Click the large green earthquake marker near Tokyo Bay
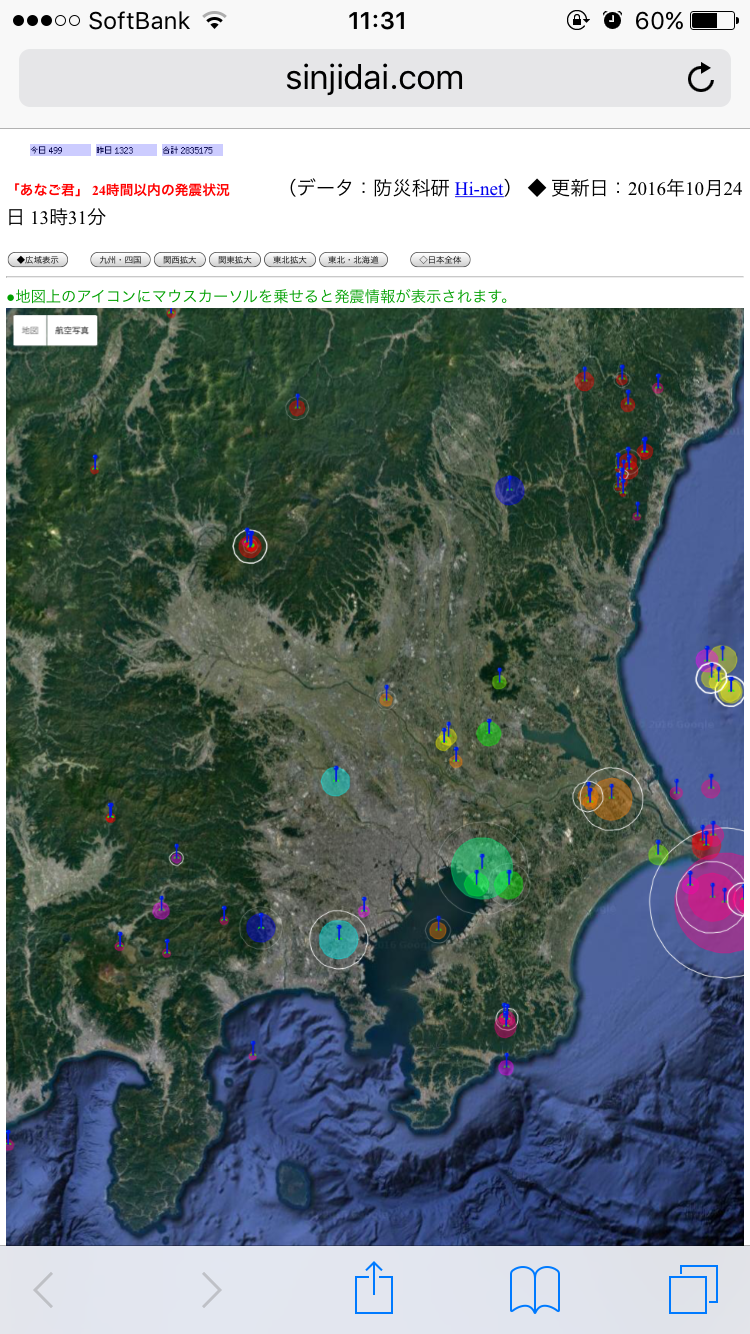 point(481,867)
